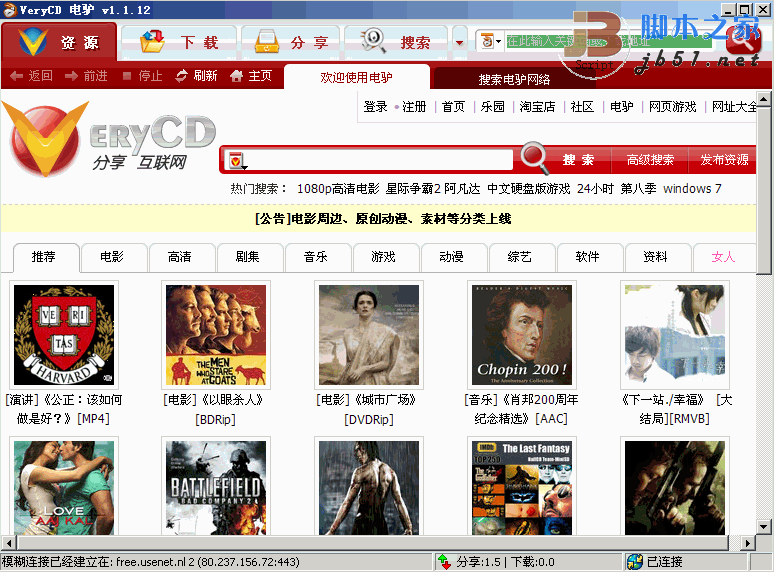Click 发布资源 publish resource button
Viewport: 774px width, 572px height.
[x=724, y=160]
